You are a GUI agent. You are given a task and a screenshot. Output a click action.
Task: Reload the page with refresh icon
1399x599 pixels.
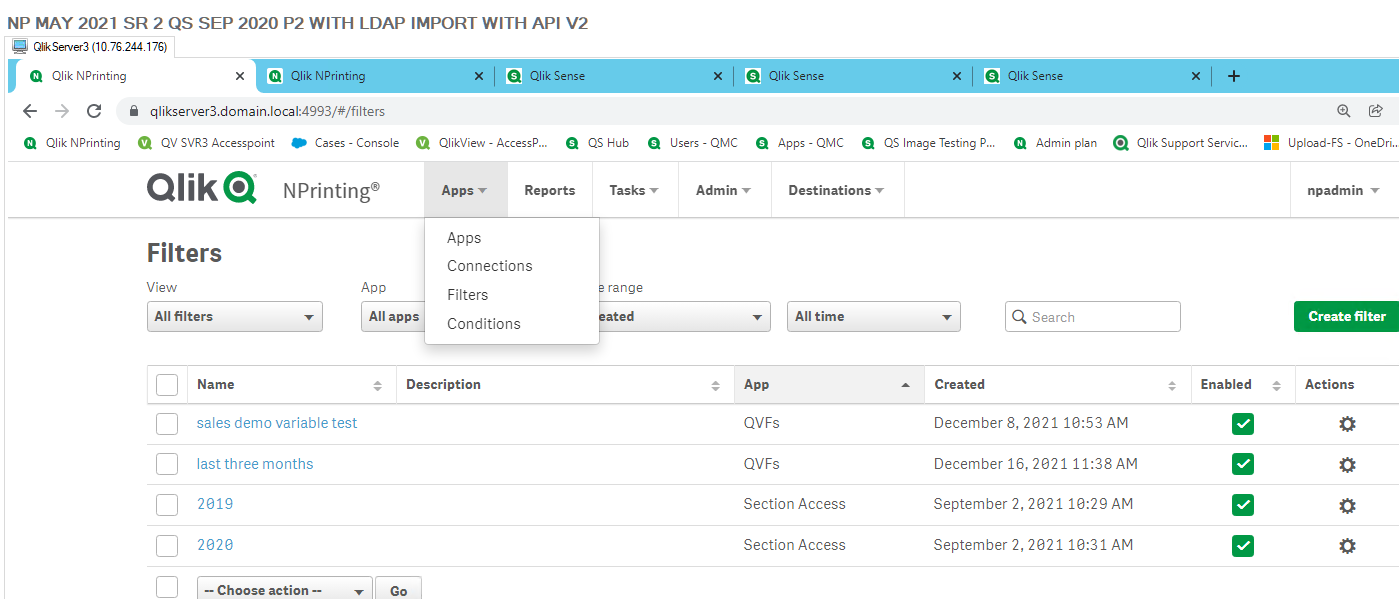tap(94, 111)
